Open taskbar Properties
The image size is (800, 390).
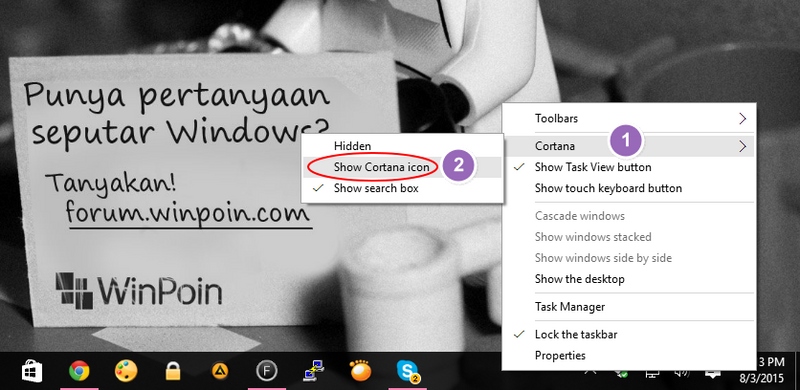tap(629, 355)
